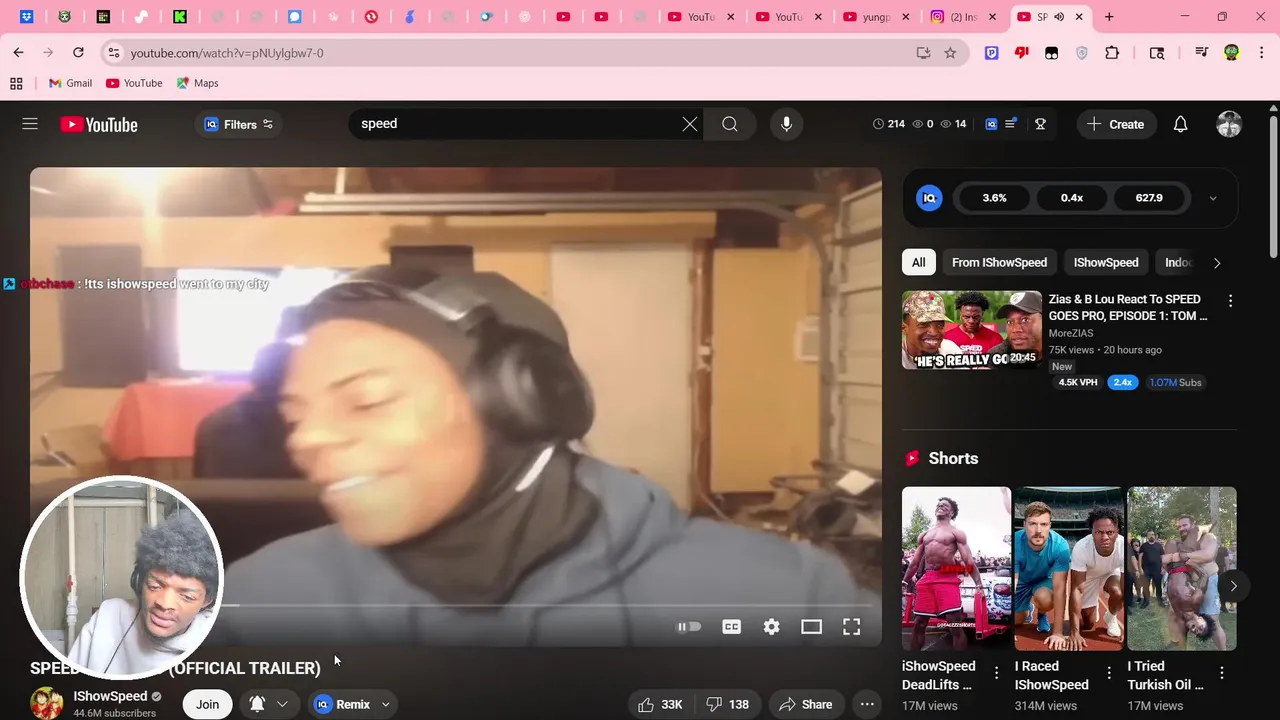
Task: Like the video with thumbs up
Action: (x=660, y=704)
